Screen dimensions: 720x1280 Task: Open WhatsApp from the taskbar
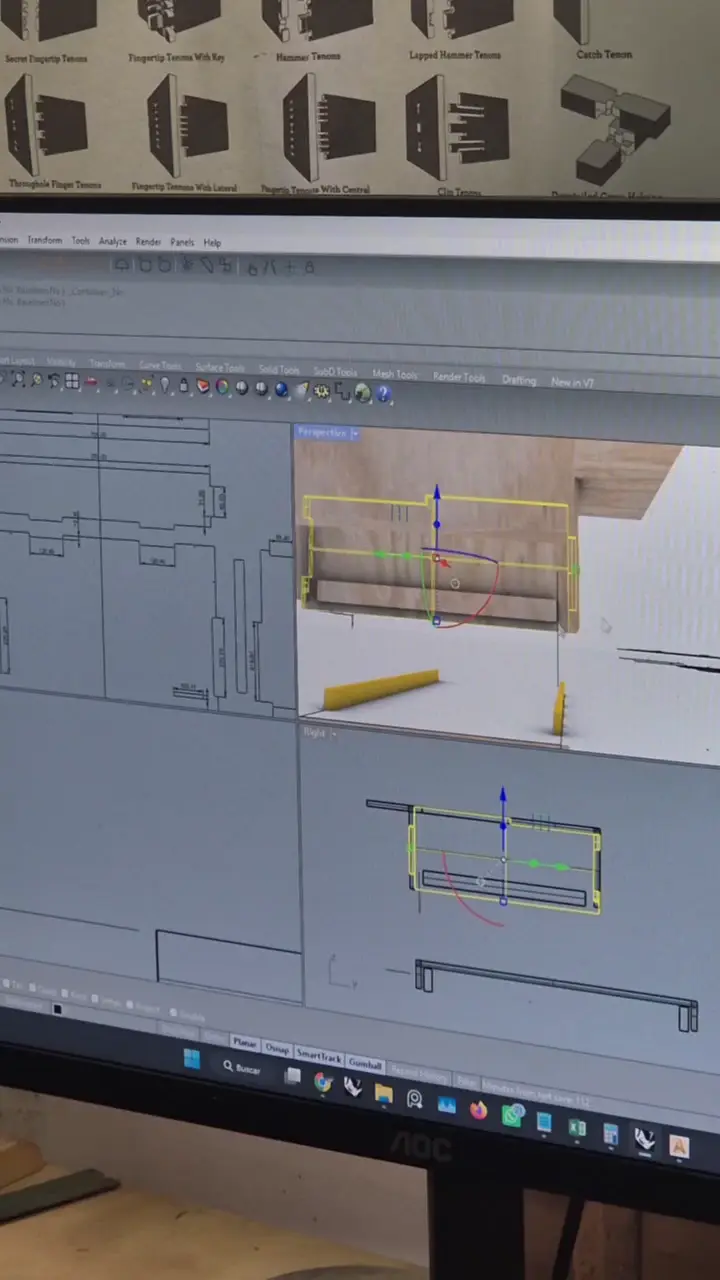click(512, 1115)
